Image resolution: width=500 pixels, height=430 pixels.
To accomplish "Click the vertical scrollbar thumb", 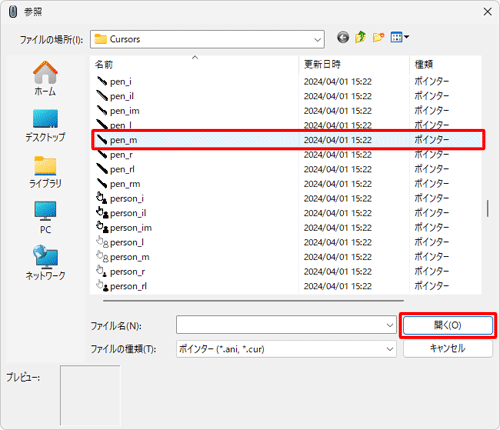I will pos(488,208).
